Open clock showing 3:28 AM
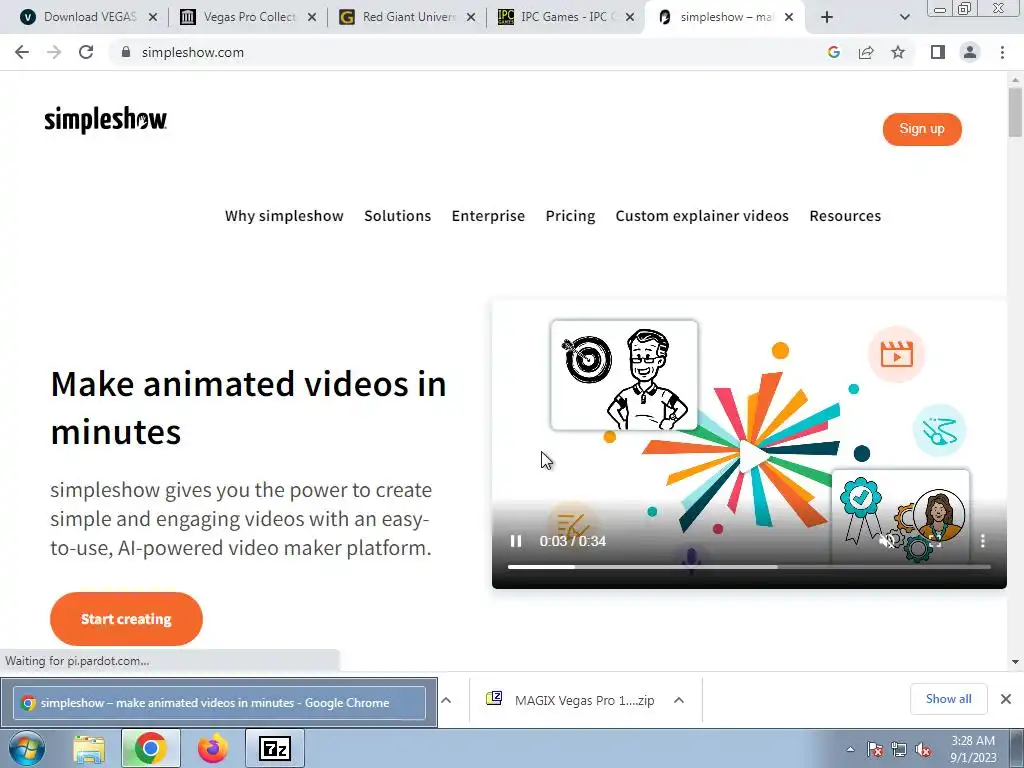Viewport: 1024px width, 768px height. tap(973, 749)
